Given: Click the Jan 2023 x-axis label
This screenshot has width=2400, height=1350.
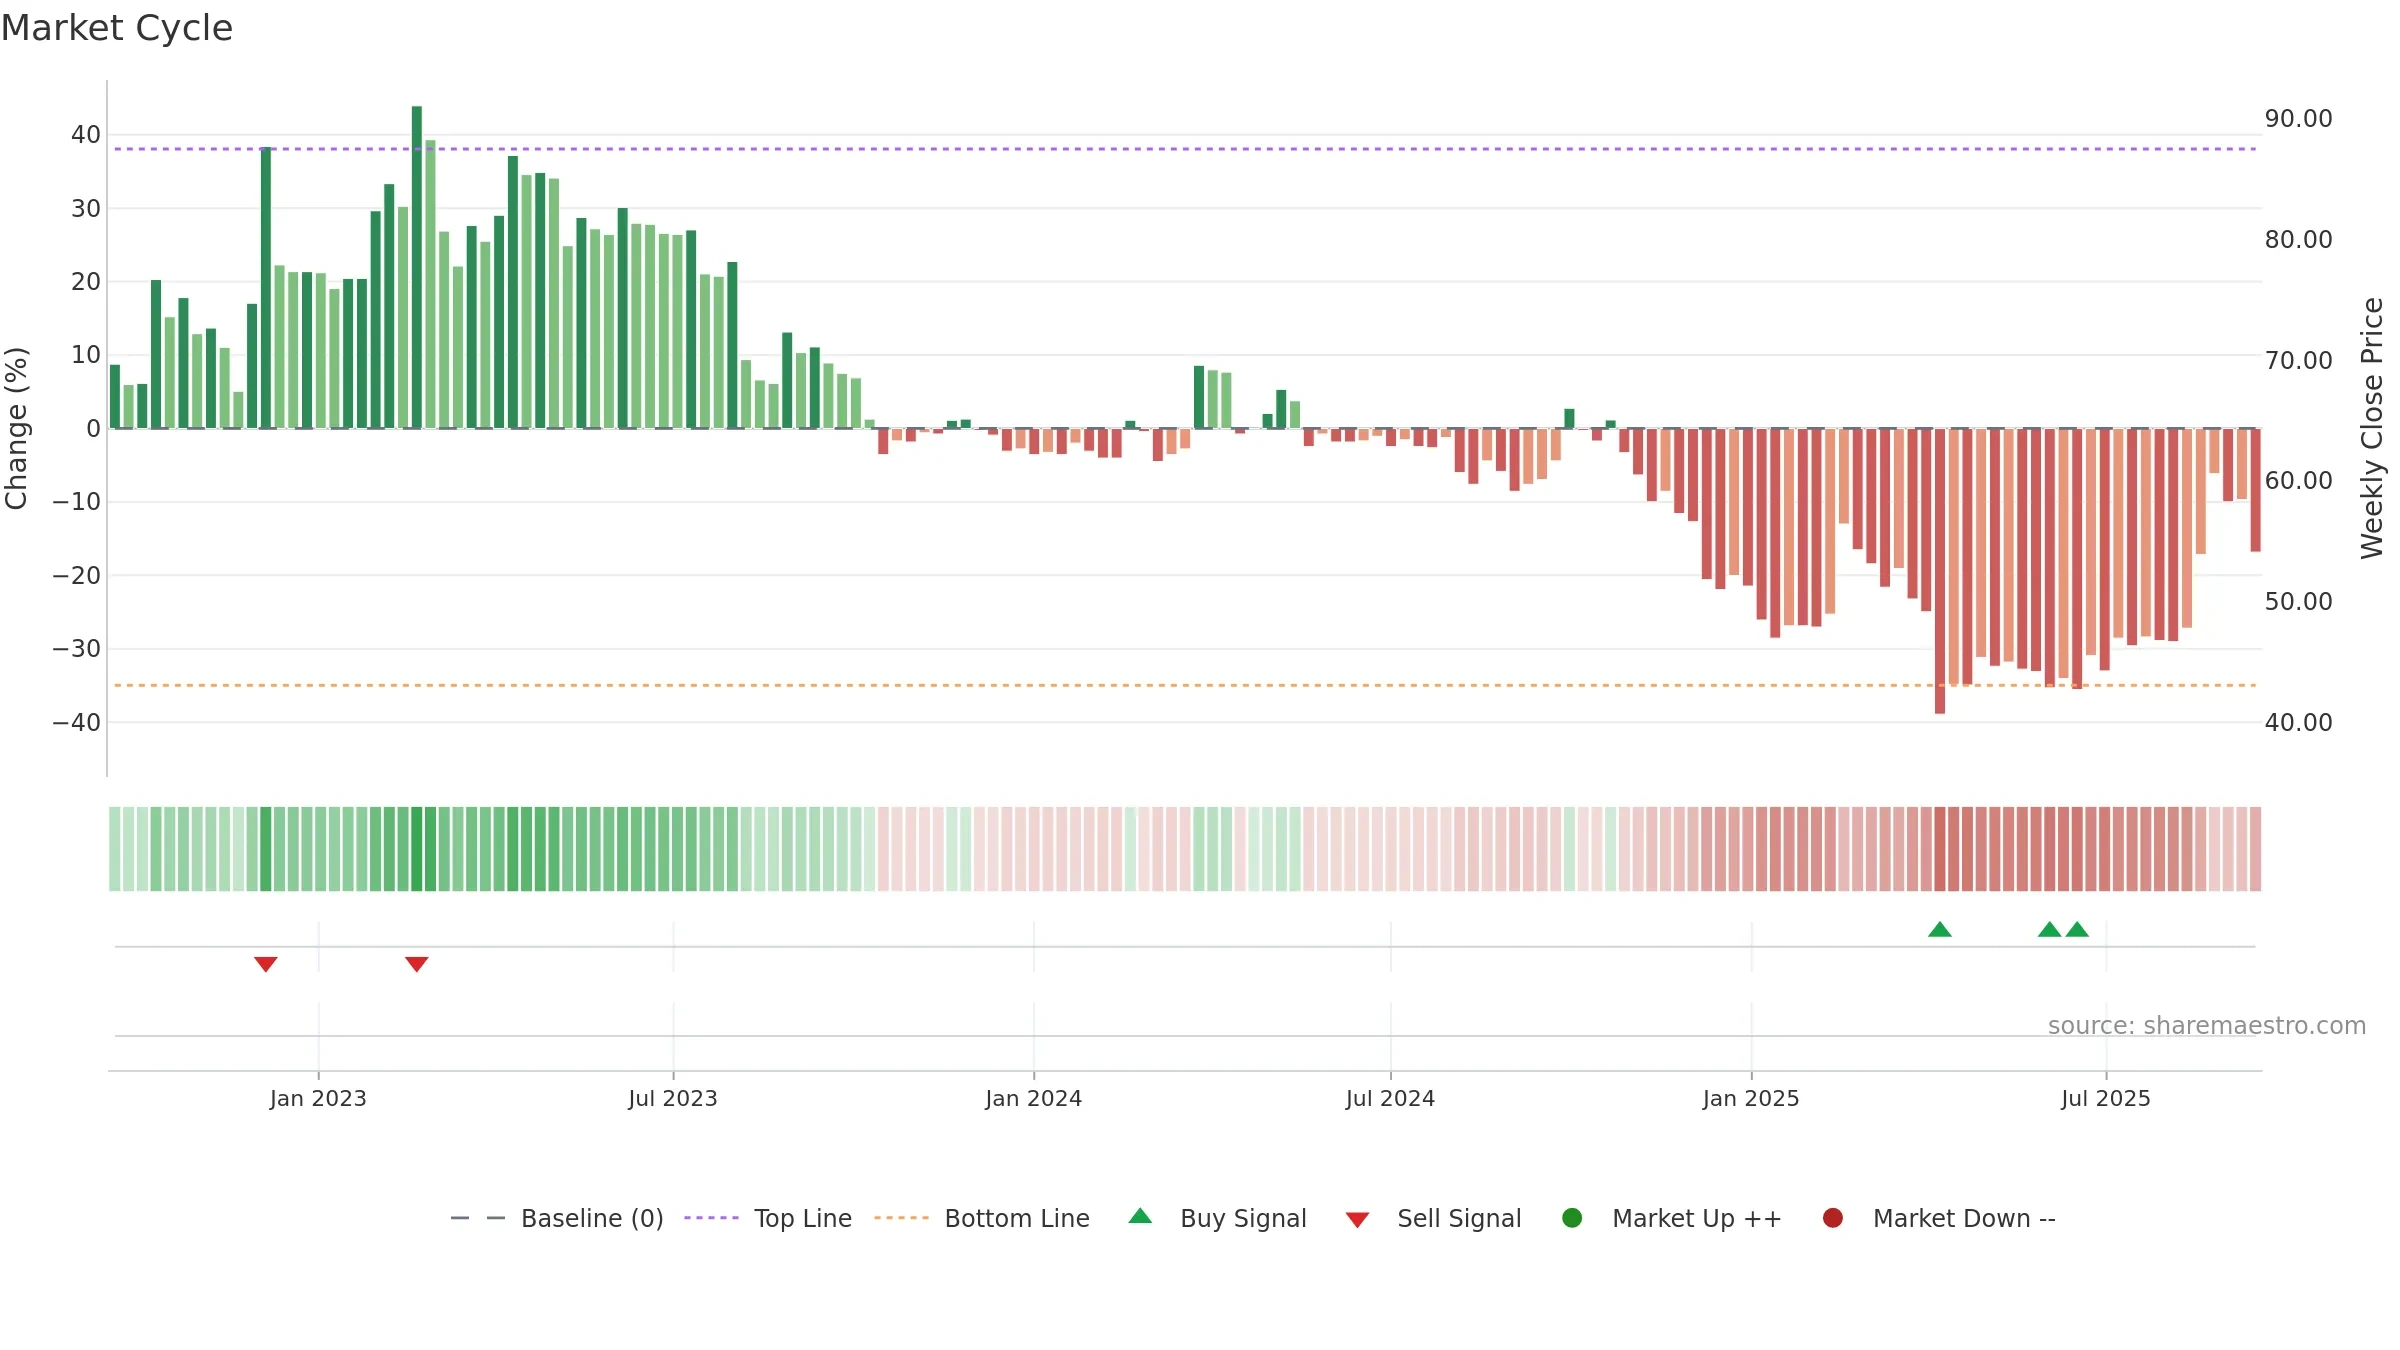Looking at the screenshot, I should (x=318, y=1098).
